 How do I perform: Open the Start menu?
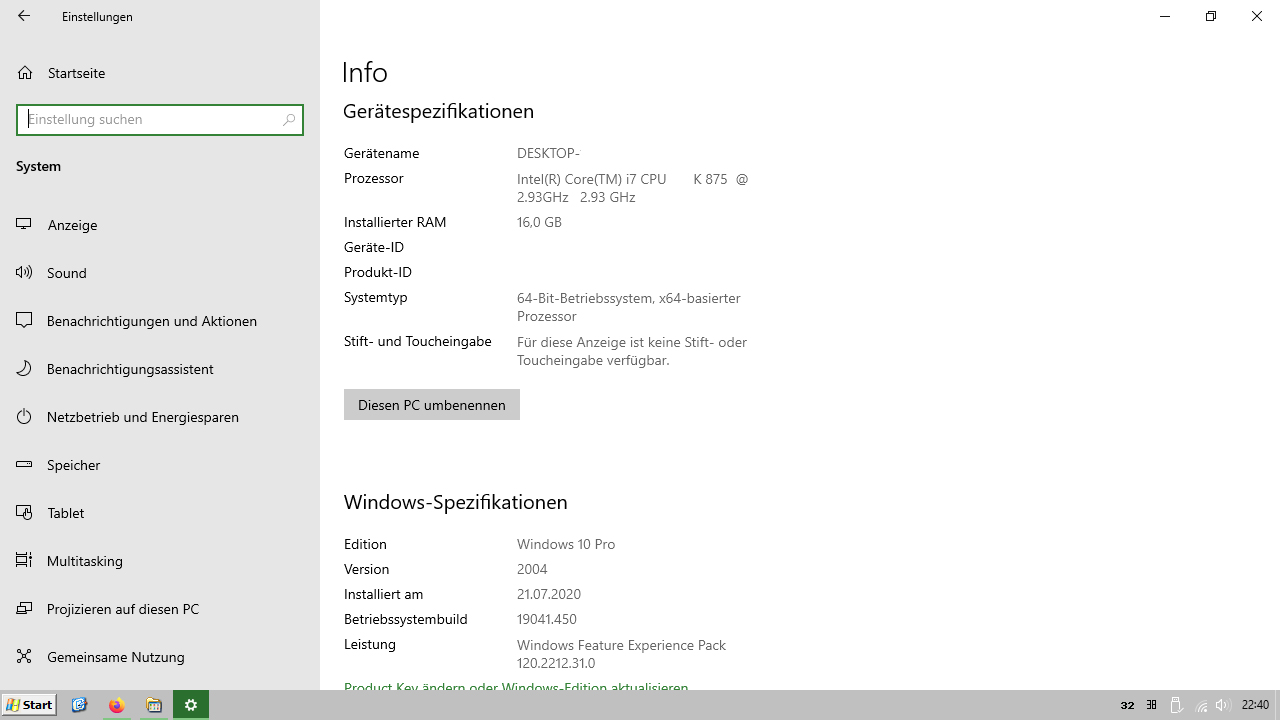(29, 705)
